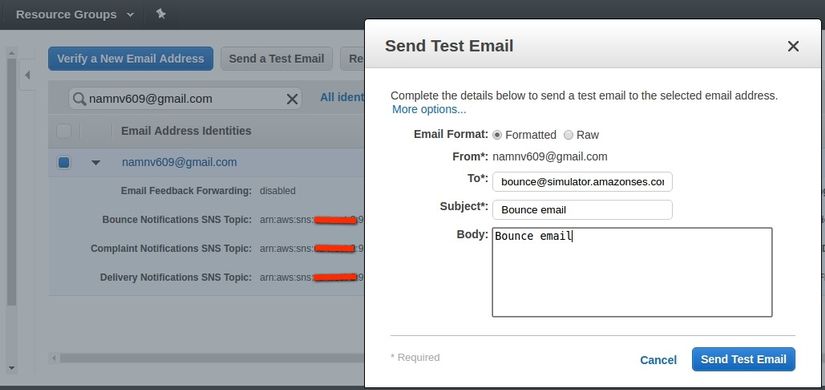Open the More options link
The height and width of the screenshot is (390, 825).
429,109
